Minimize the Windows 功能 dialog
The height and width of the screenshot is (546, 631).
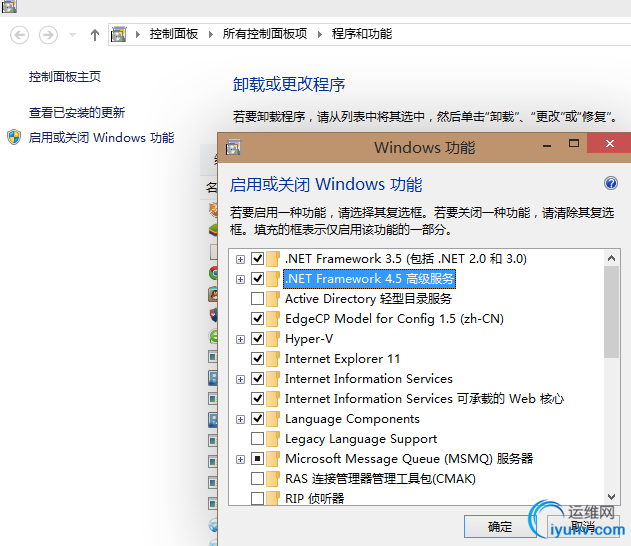pyautogui.click(x=546, y=144)
